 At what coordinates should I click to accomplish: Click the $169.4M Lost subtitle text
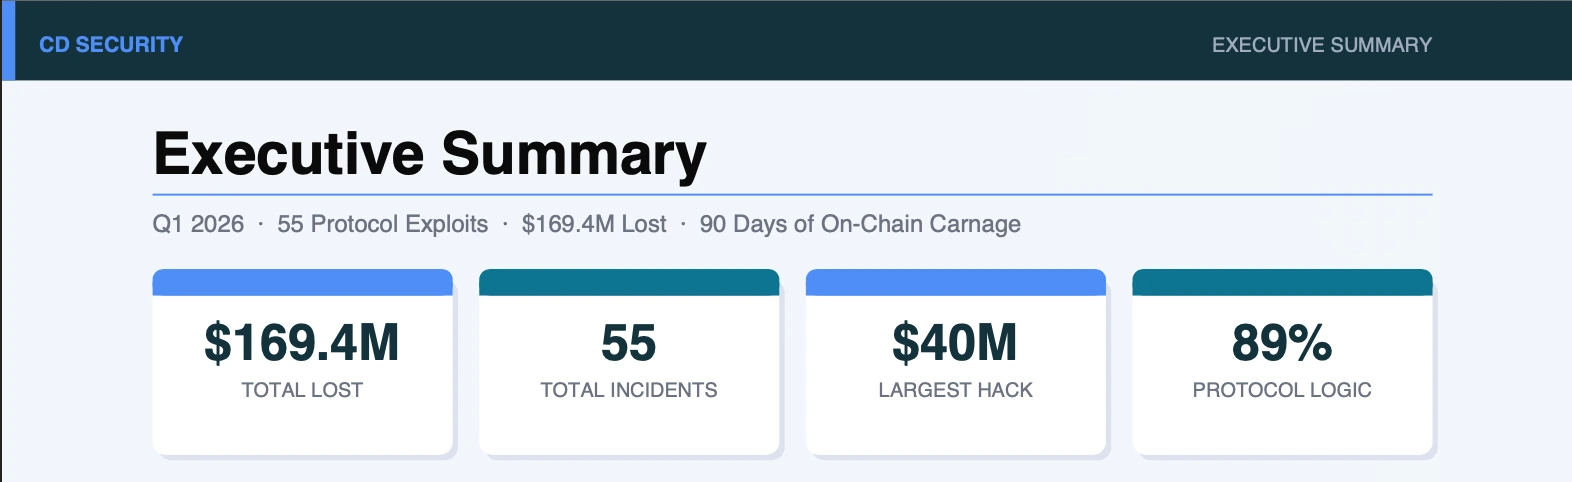click(594, 224)
